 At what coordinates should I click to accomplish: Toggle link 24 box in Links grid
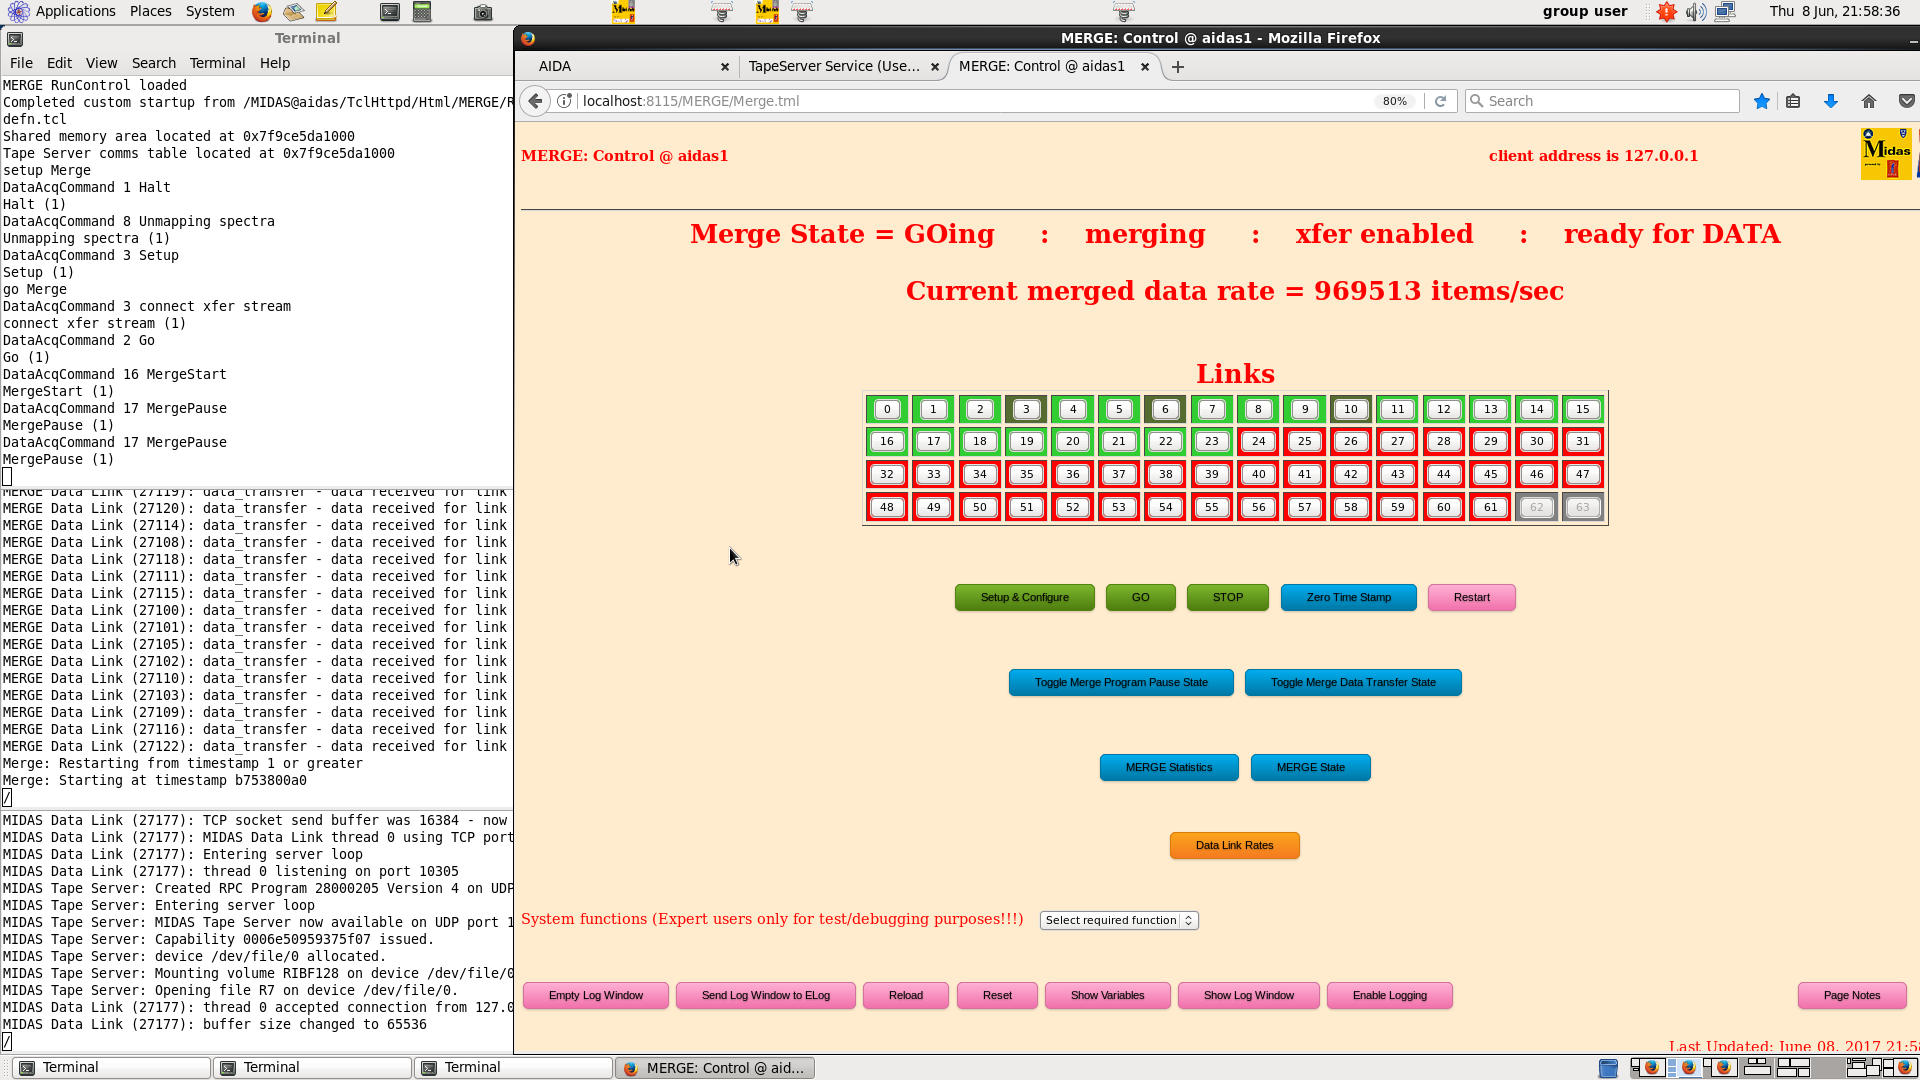coord(1258,441)
